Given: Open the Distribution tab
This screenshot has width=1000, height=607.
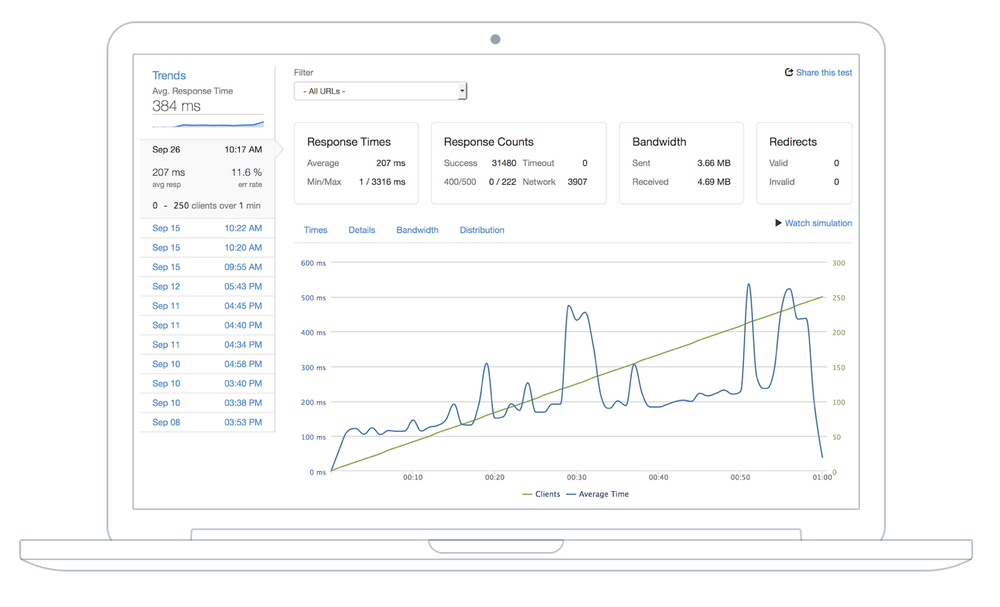Looking at the screenshot, I should point(481,230).
